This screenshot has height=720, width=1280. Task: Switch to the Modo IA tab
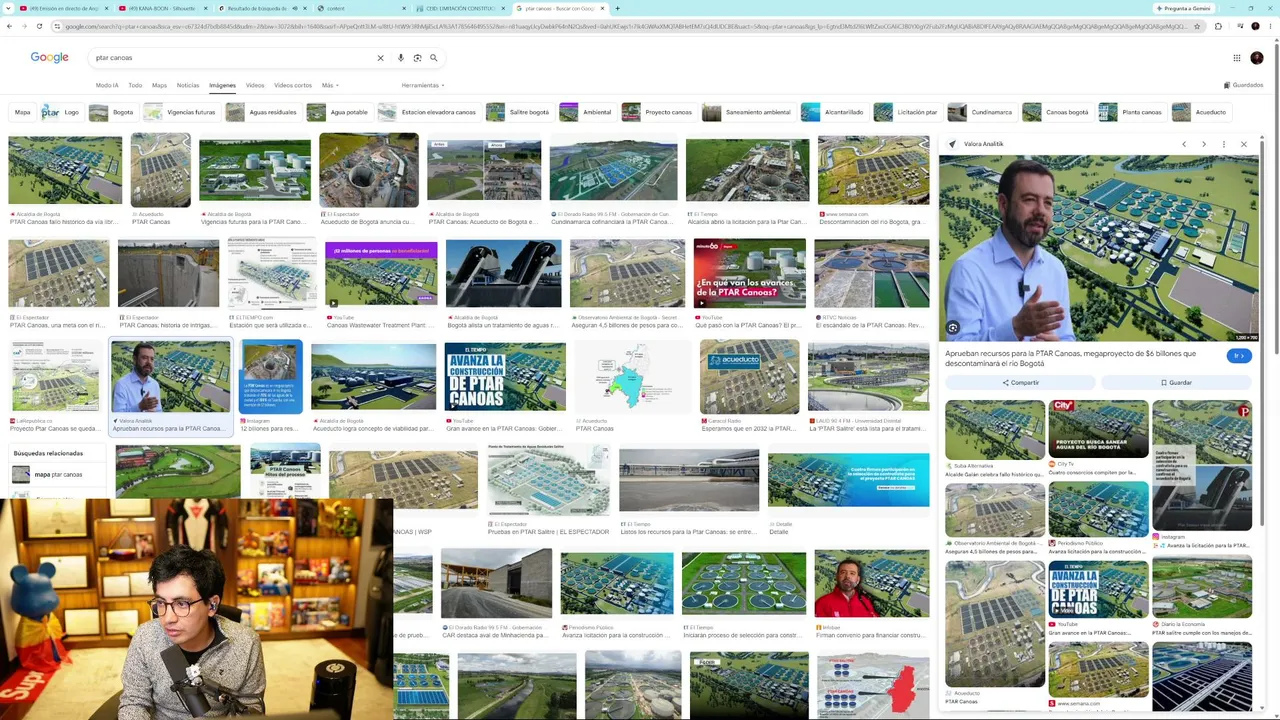point(107,85)
